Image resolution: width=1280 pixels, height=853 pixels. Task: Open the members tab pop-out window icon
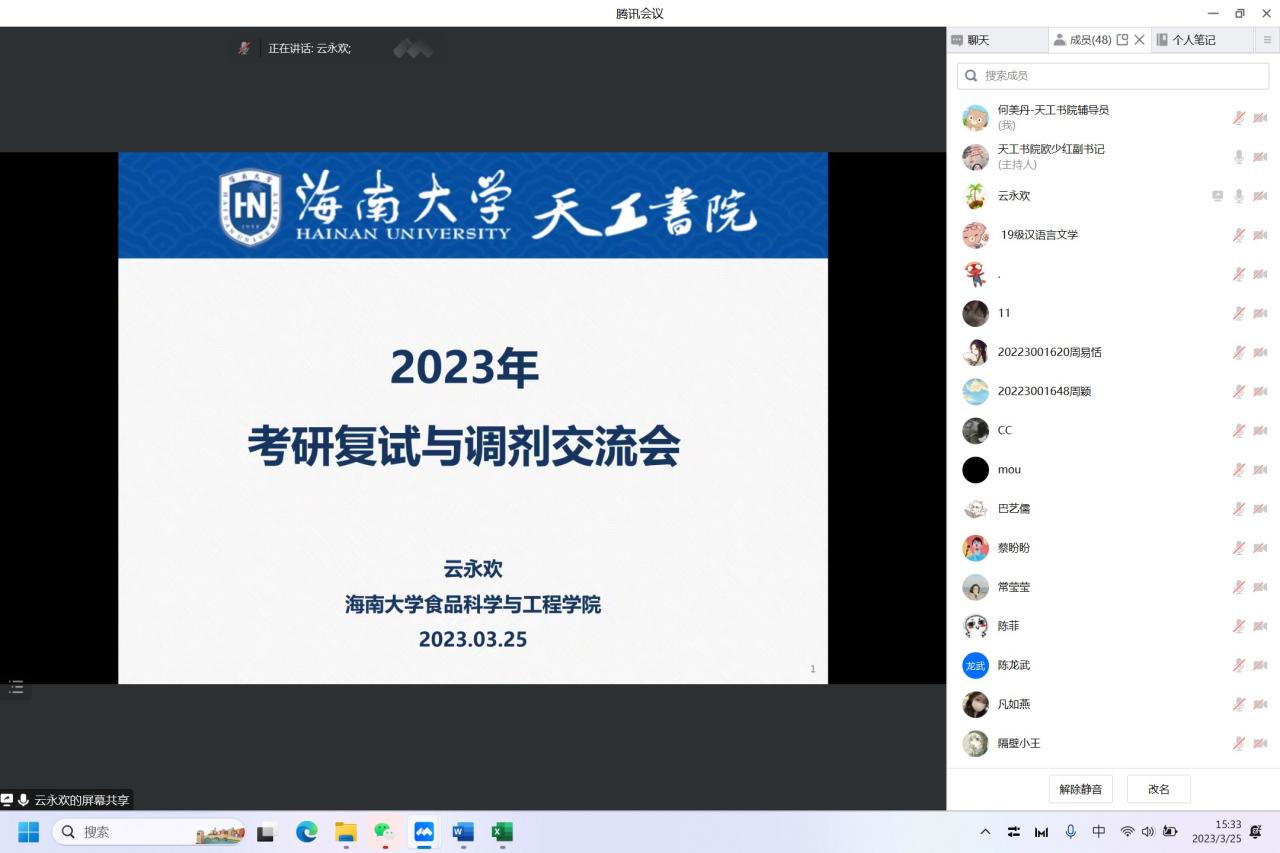click(x=1121, y=39)
